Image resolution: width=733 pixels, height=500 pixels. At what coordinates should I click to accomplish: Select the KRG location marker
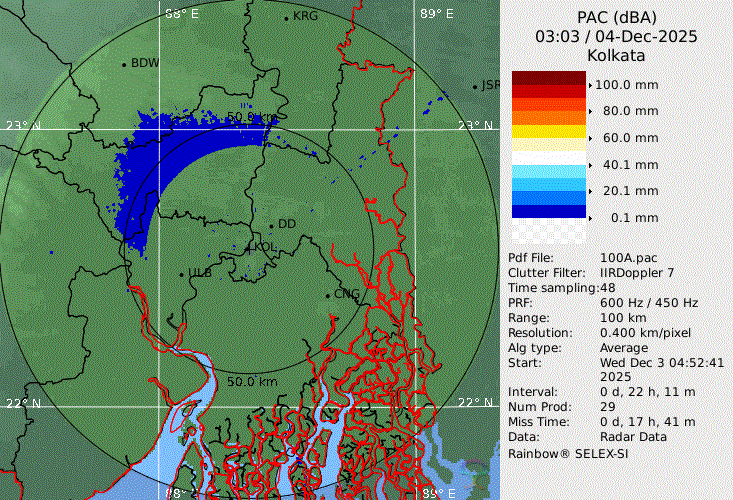point(286,17)
